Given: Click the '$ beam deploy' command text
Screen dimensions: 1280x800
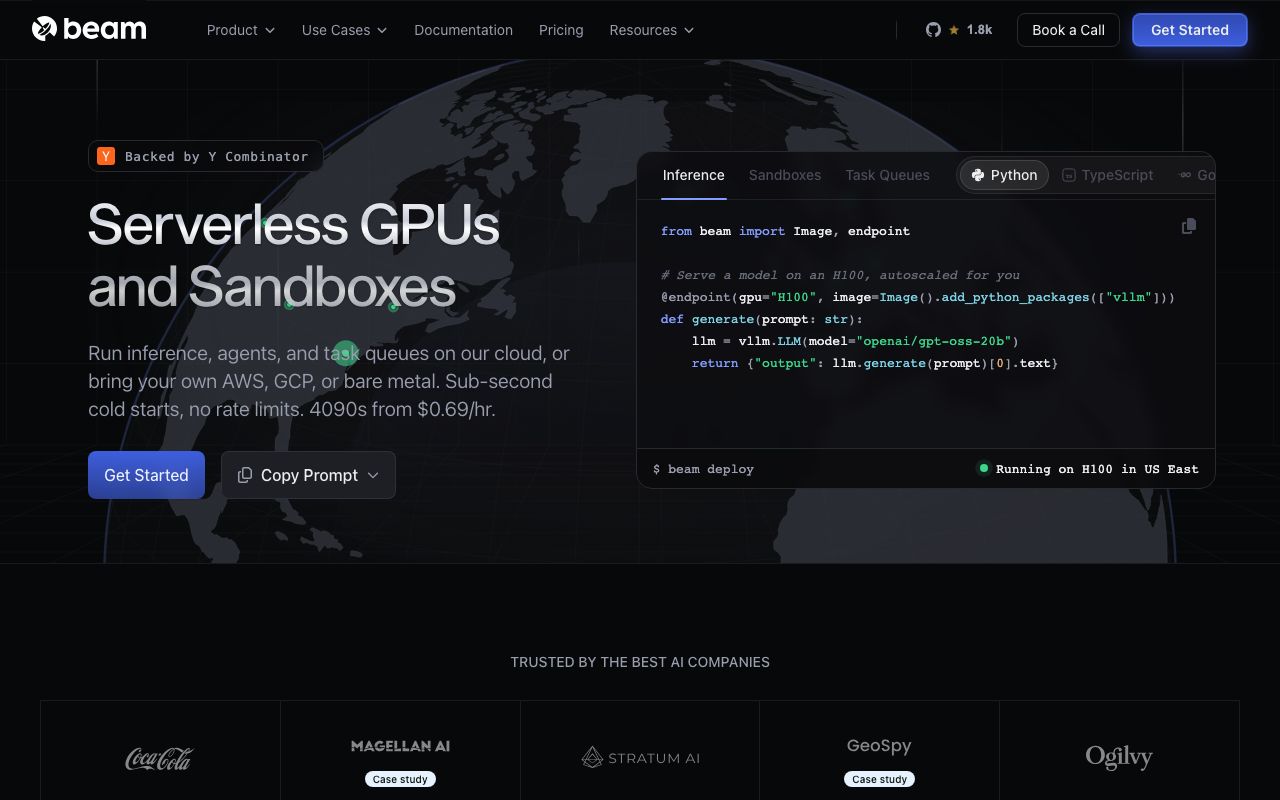Looking at the screenshot, I should click(x=703, y=469).
